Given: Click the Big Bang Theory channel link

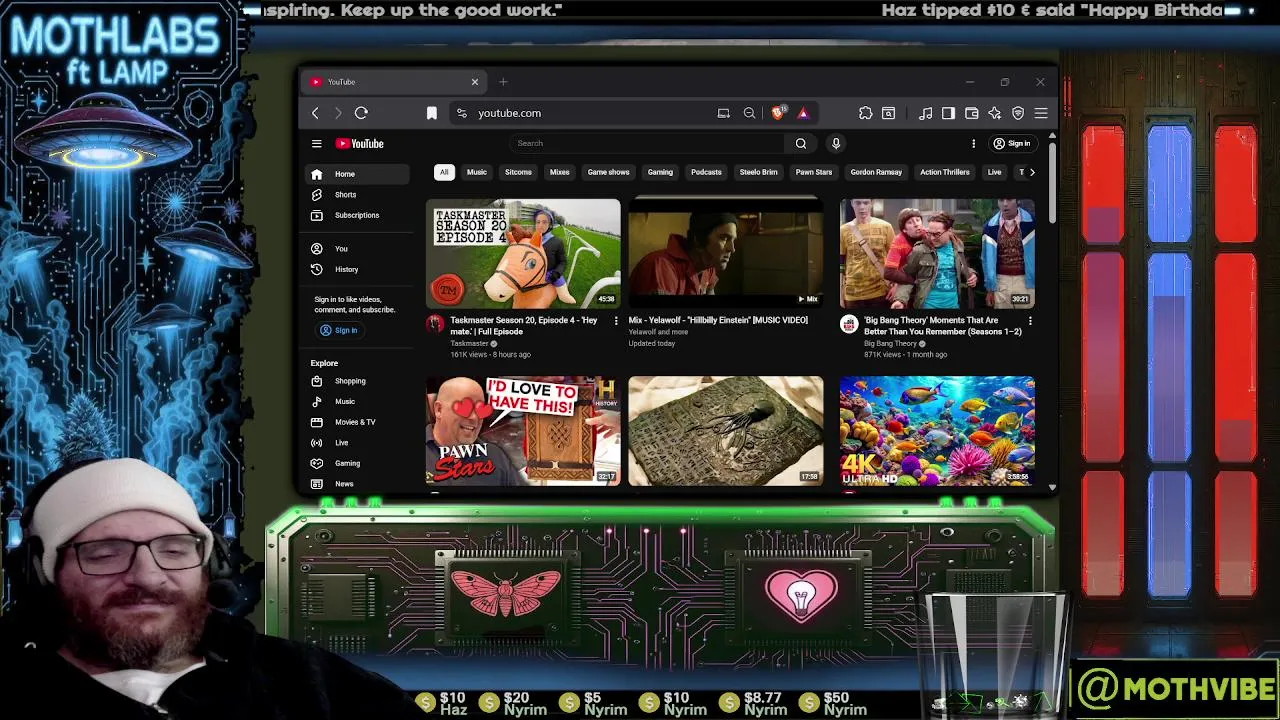Looking at the screenshot, I should pos(890,343).
